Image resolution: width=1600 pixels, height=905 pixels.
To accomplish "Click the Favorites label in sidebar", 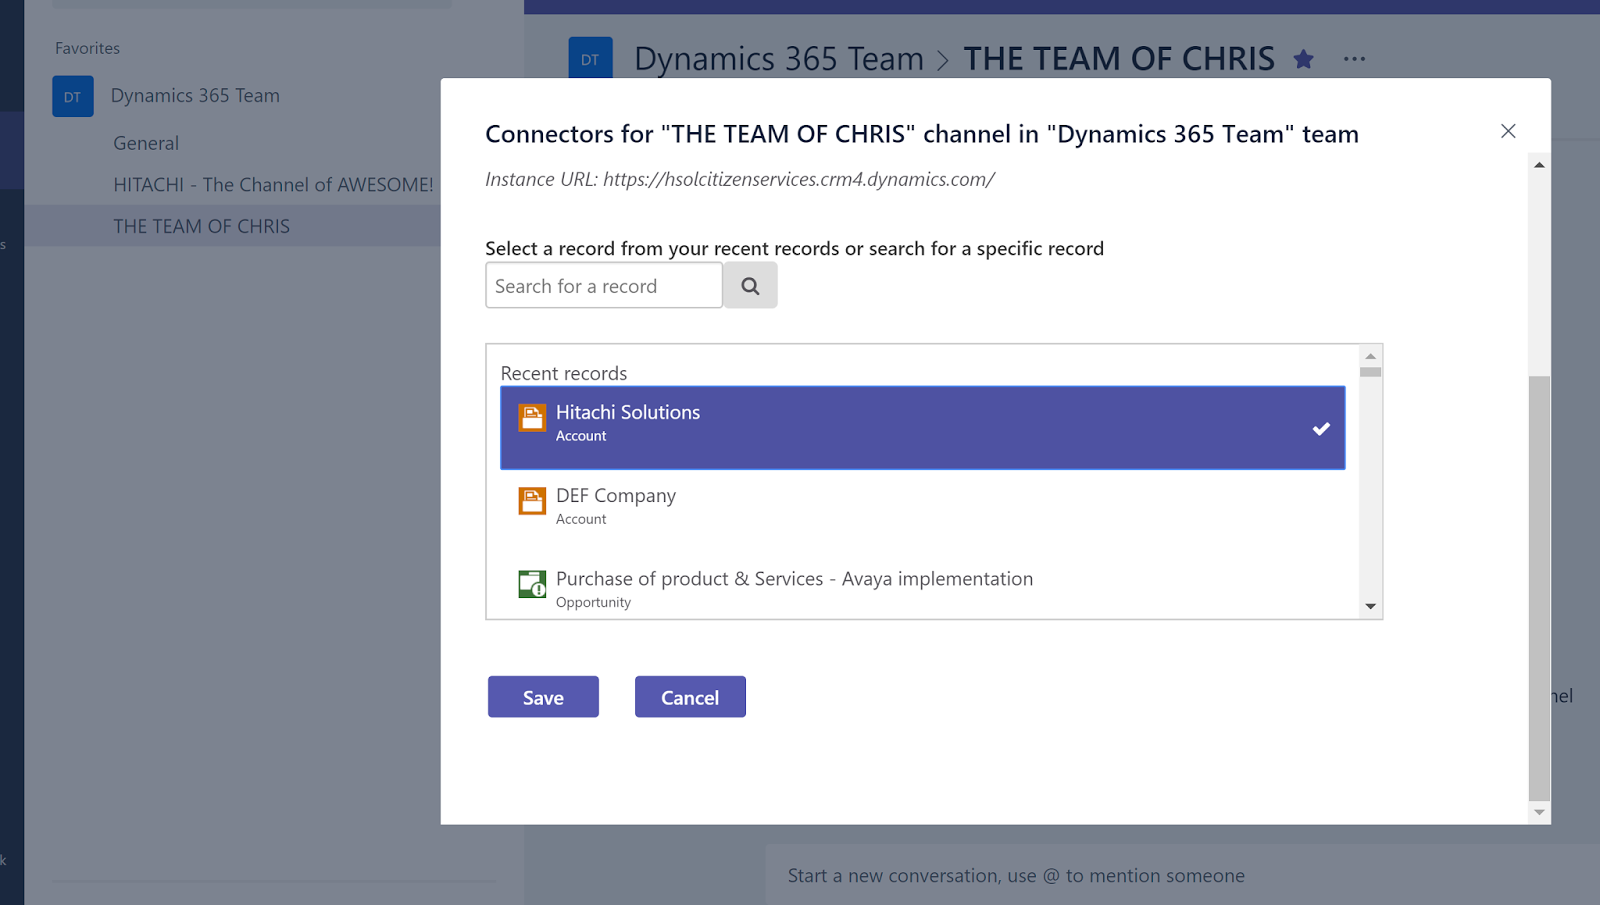I will pos(87,48).
